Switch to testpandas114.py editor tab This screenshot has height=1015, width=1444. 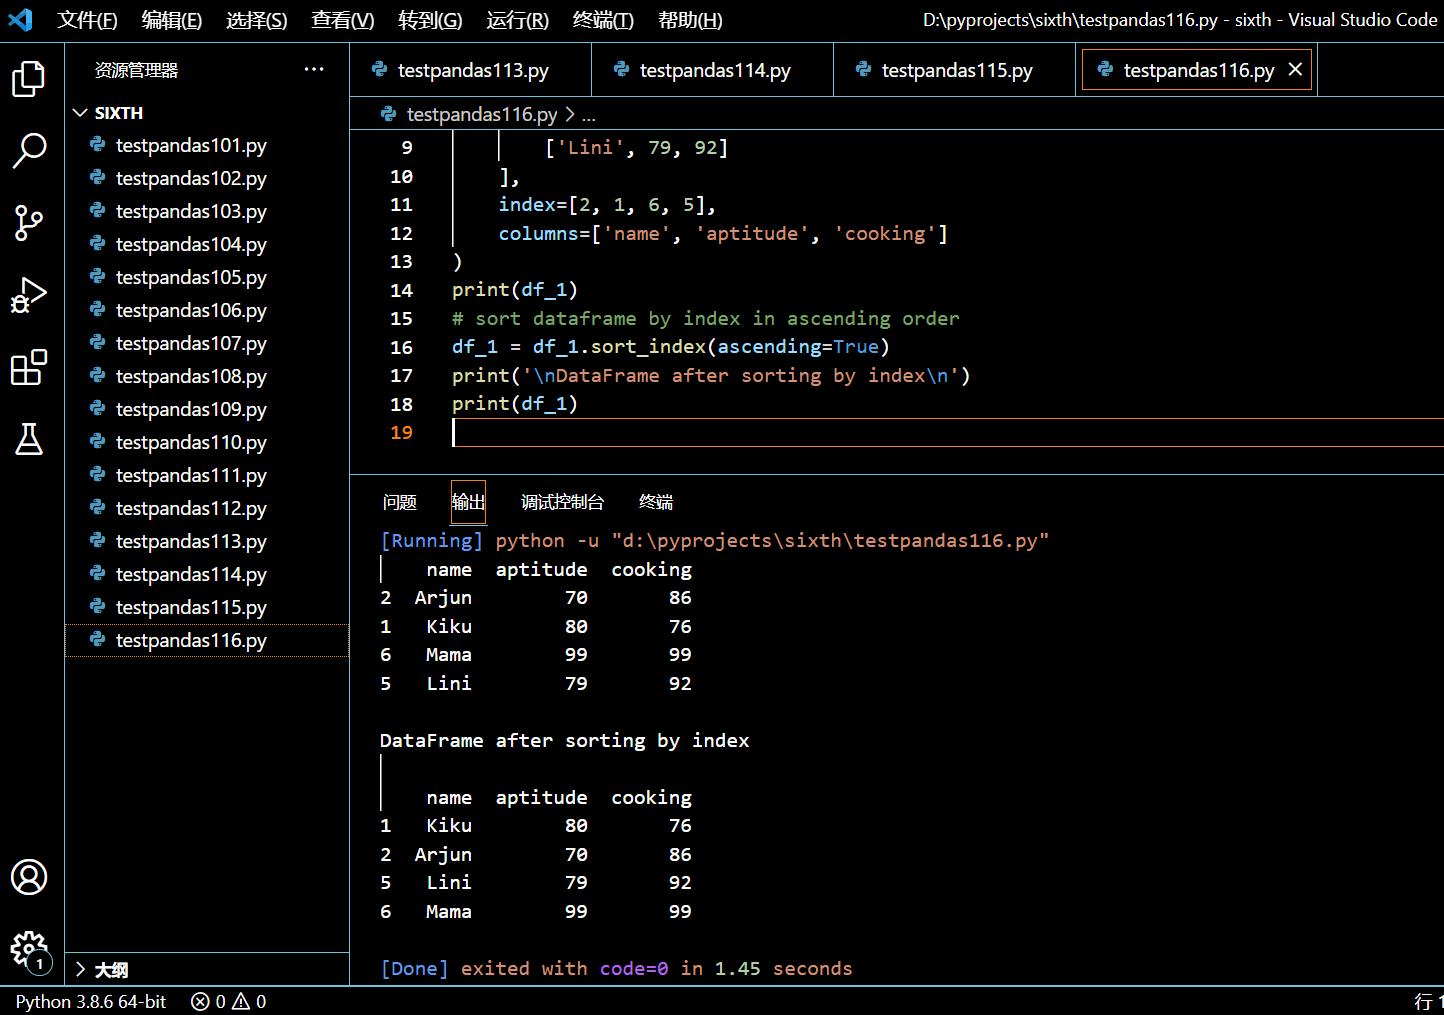713,70
